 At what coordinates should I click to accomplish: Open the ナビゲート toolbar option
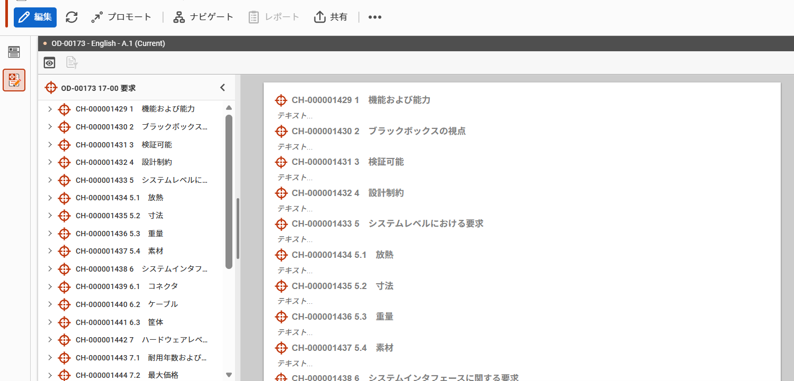203,17
